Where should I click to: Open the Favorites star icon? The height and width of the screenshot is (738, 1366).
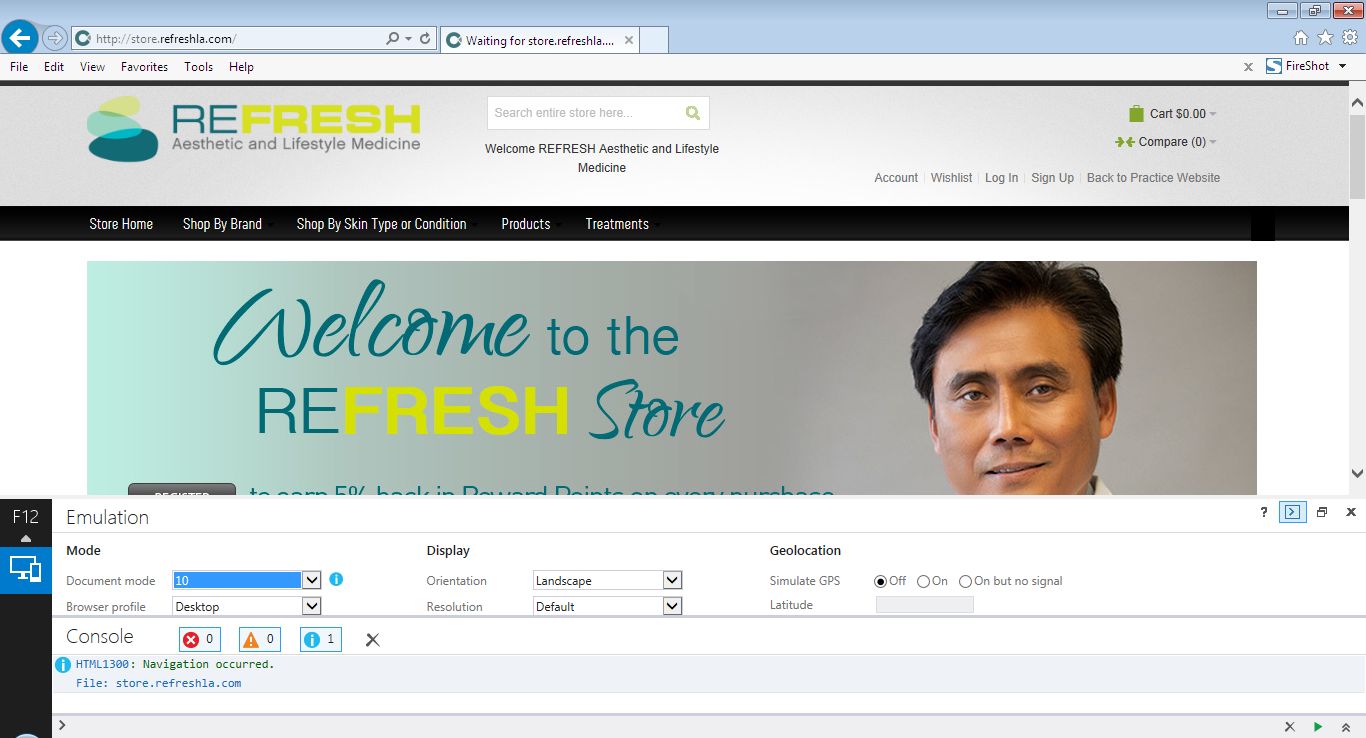(1325, 38)
